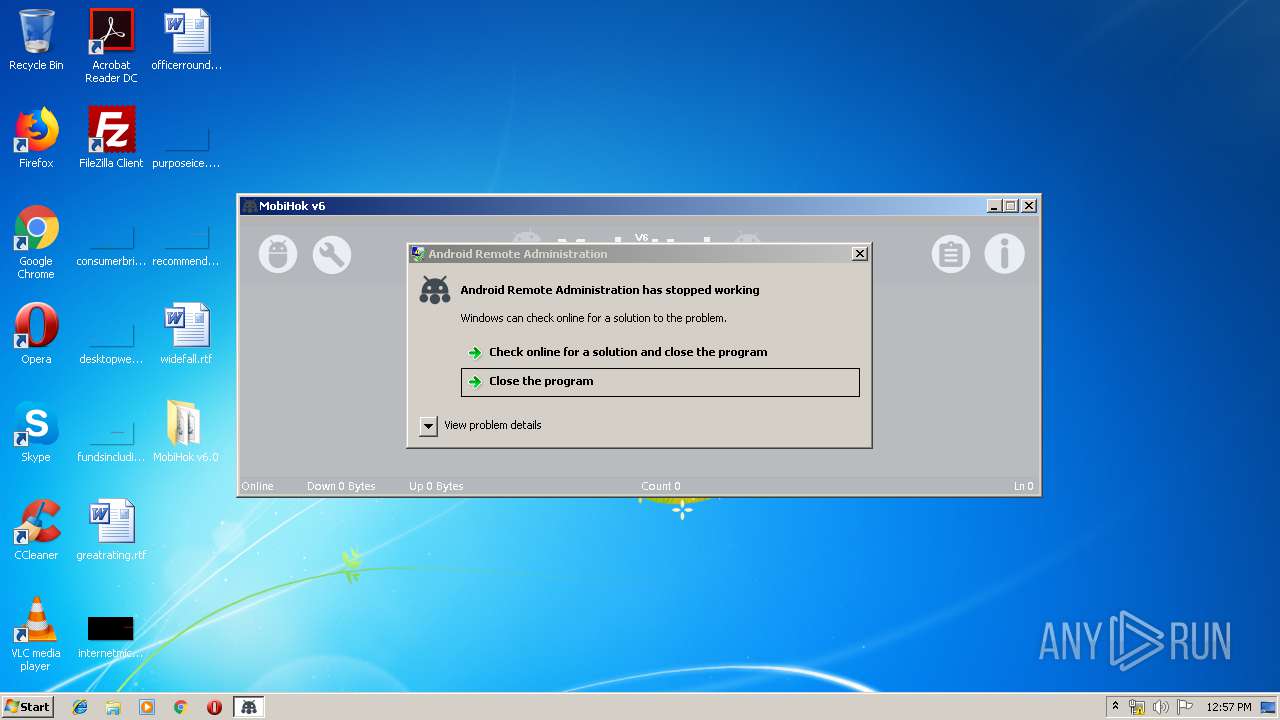Maximize the MobiHok v6 window
This screenshot has height=720, width=1280.
pyautogui.click(x=1011, y=206)
